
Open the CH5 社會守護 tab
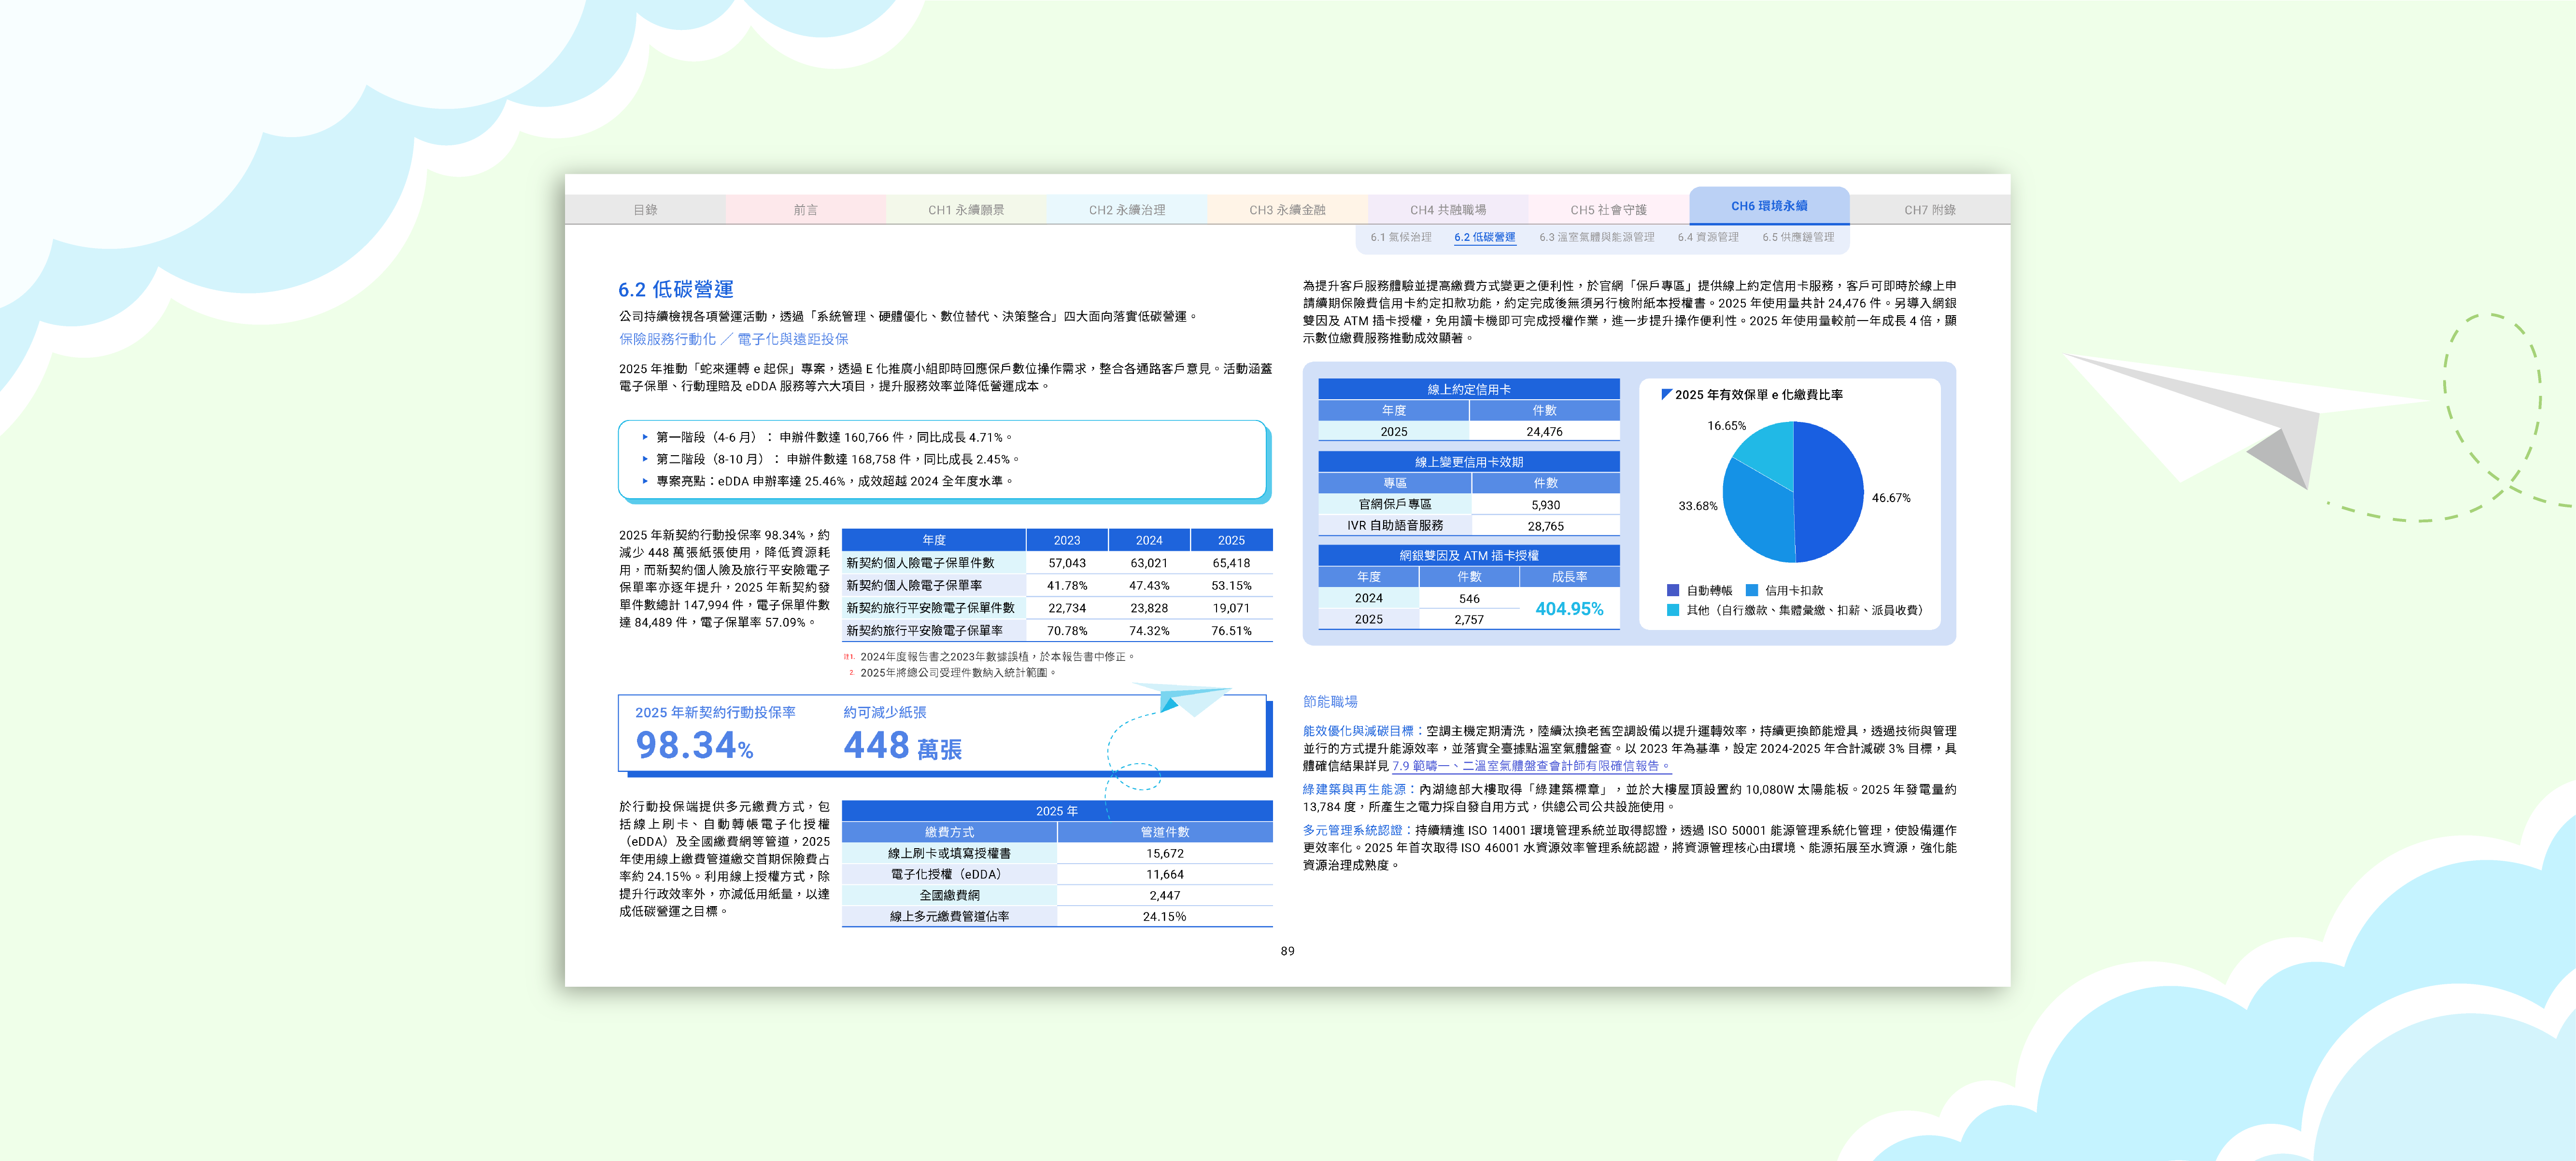(x=1608, y=210)
